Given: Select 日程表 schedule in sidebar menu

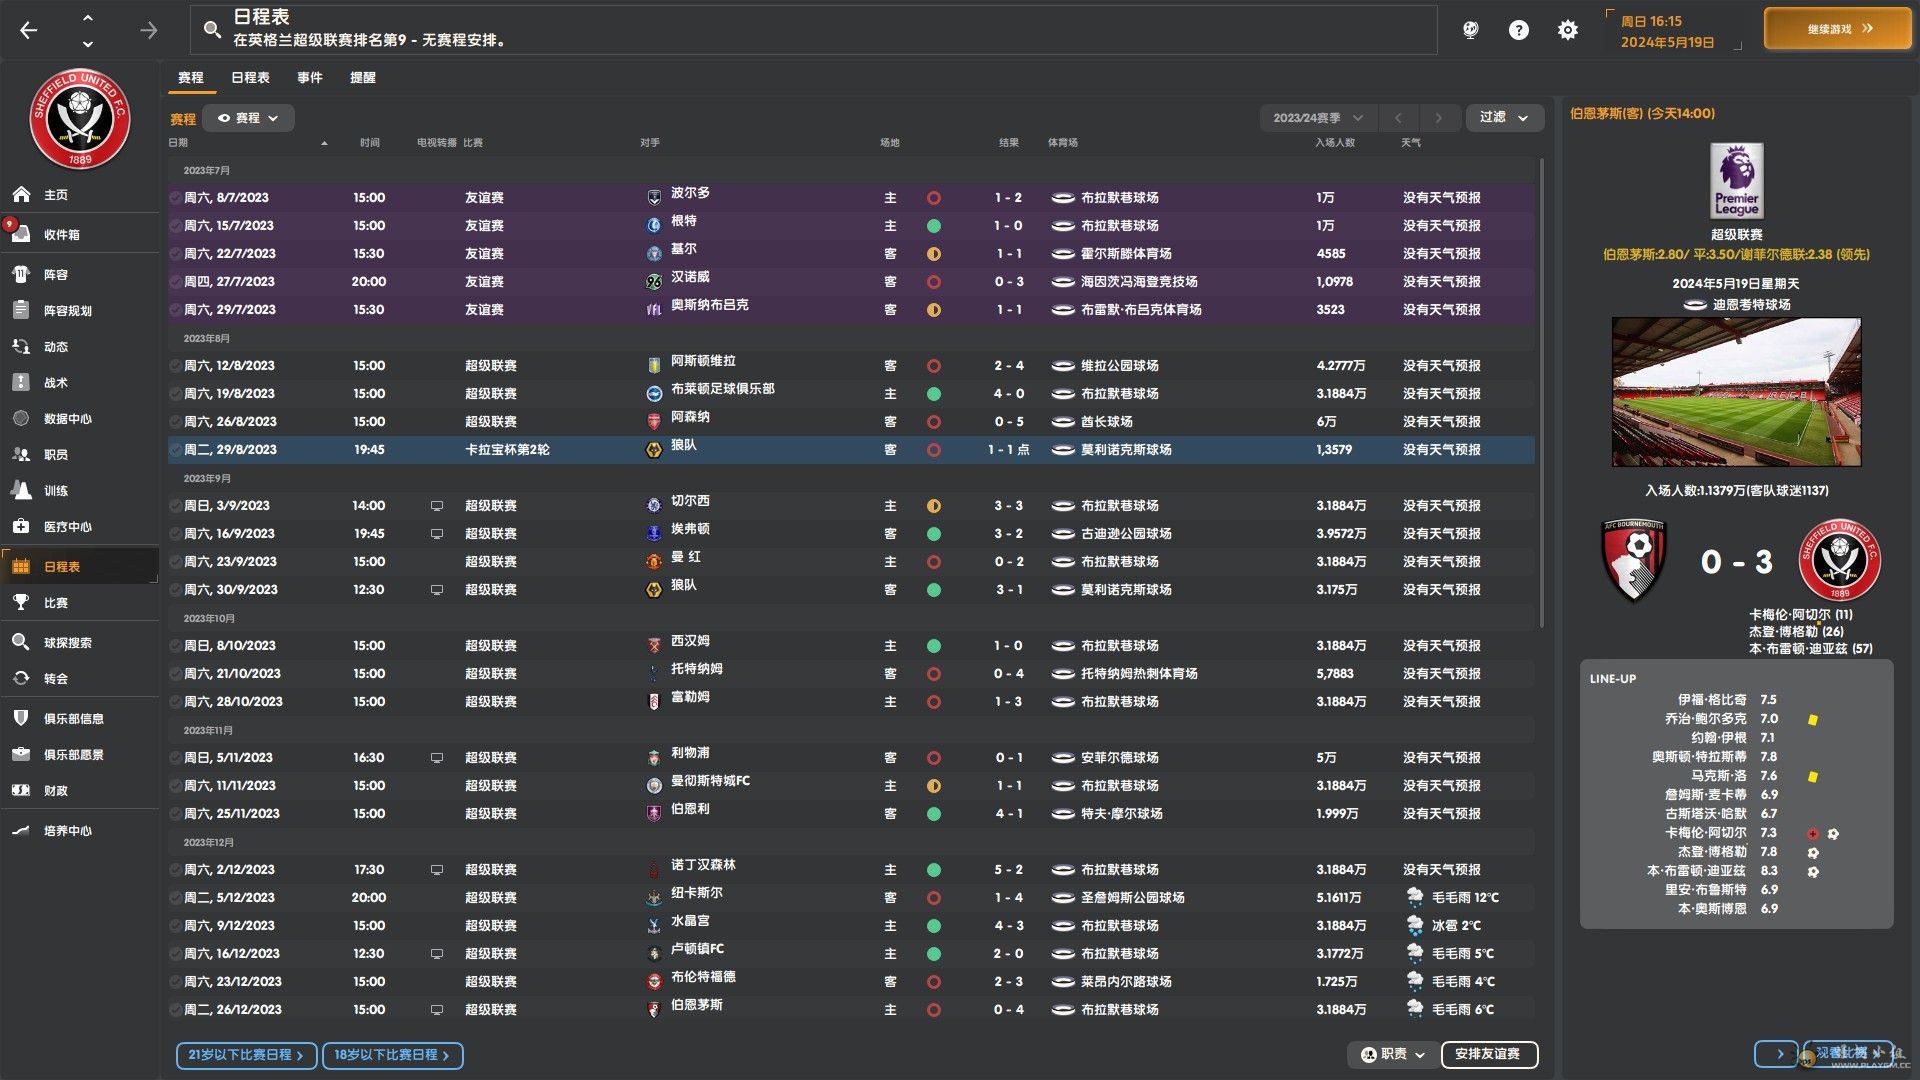Looking at the screenshot, I should 80,566.
